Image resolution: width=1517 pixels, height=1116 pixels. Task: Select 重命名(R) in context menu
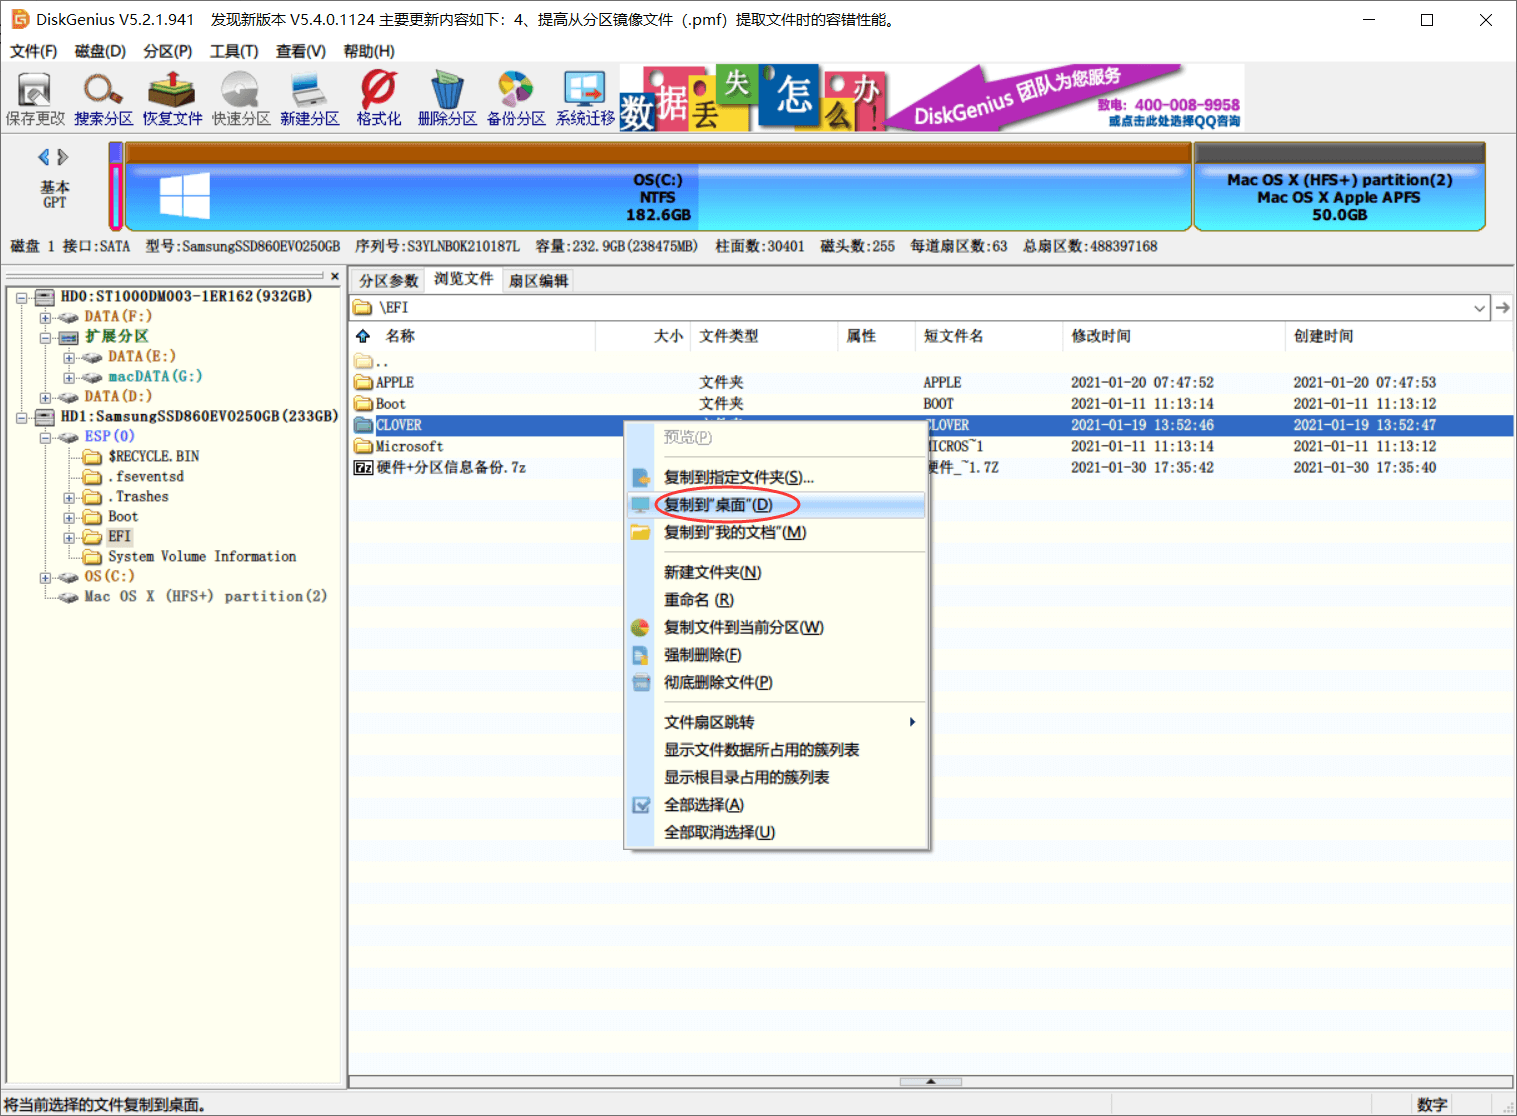(x=776, y=600)
